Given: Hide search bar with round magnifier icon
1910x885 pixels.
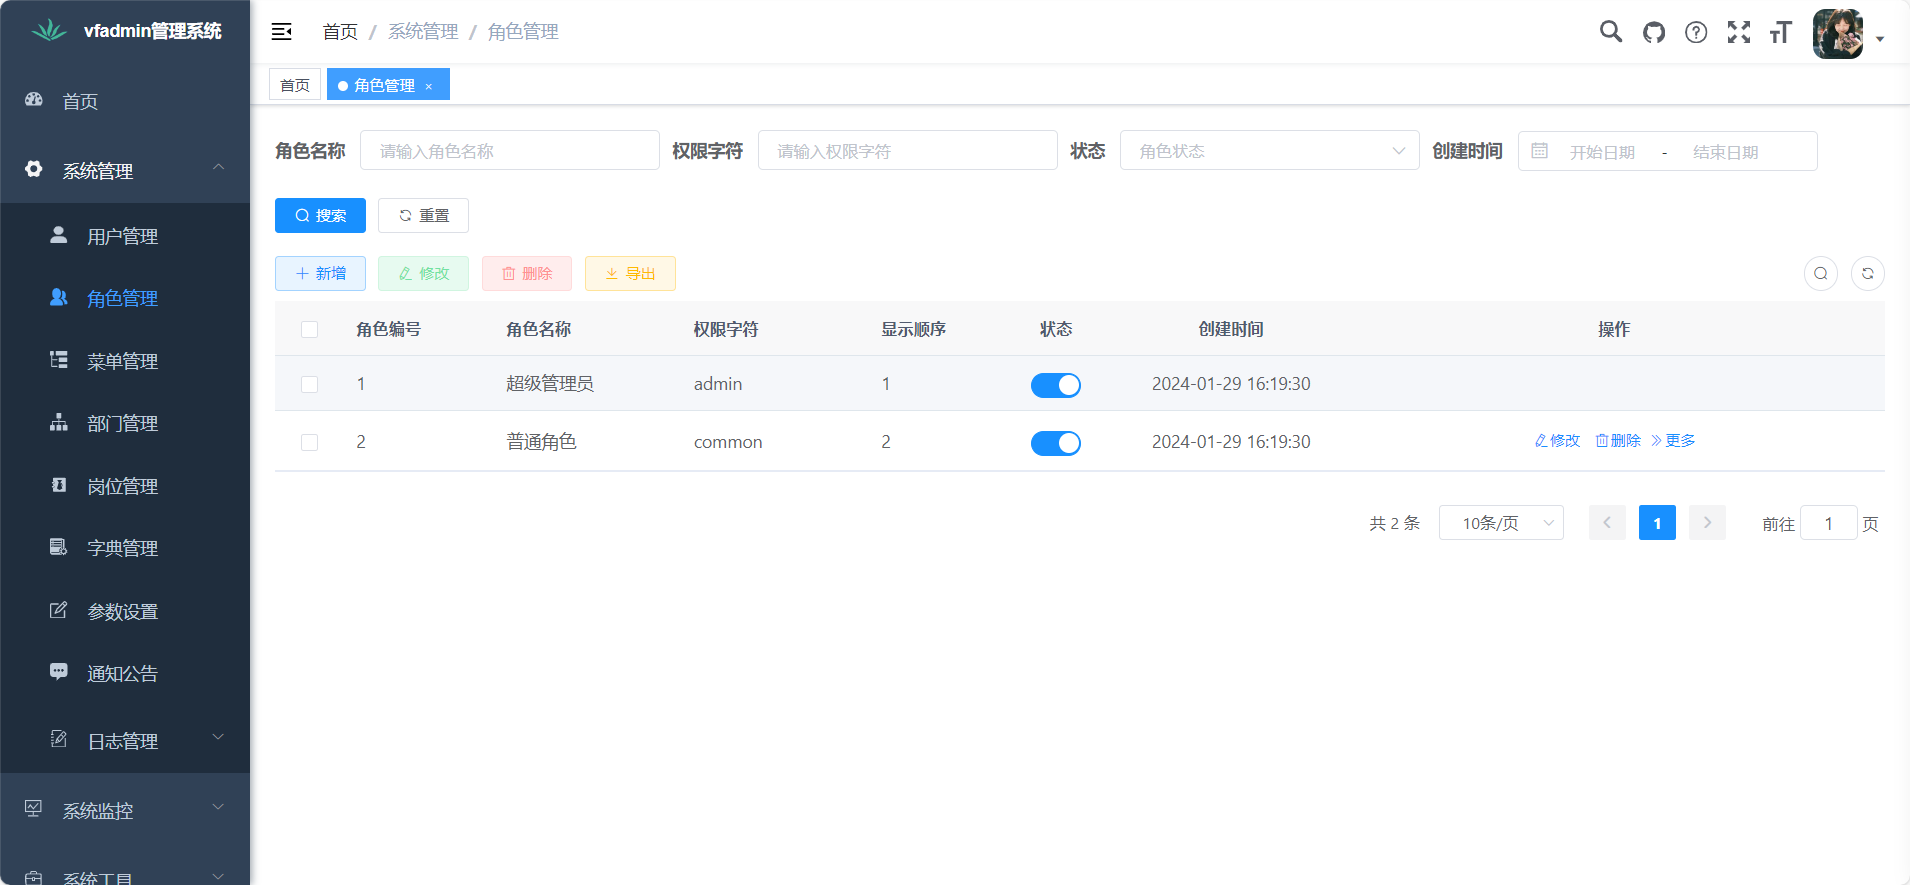Looking at the screenshot, I should pyautogui.click(x=1820, y=273).
